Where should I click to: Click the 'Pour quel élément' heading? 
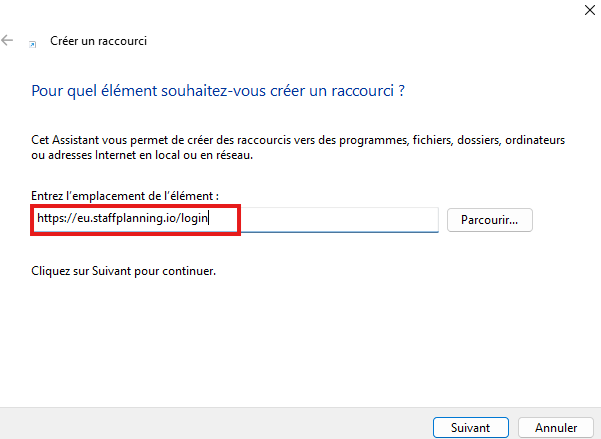(217, 91)
